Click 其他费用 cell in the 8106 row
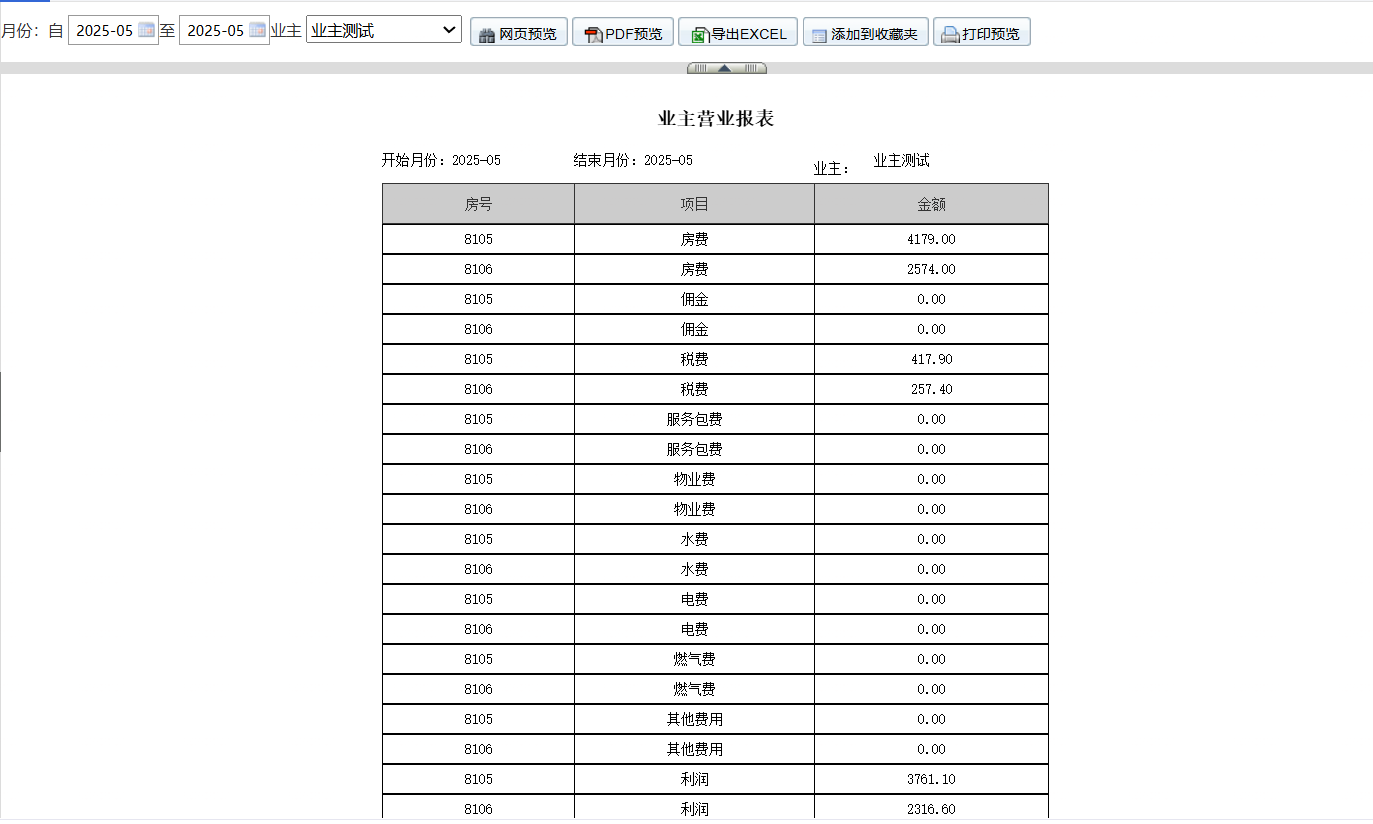 click(694, 749)
